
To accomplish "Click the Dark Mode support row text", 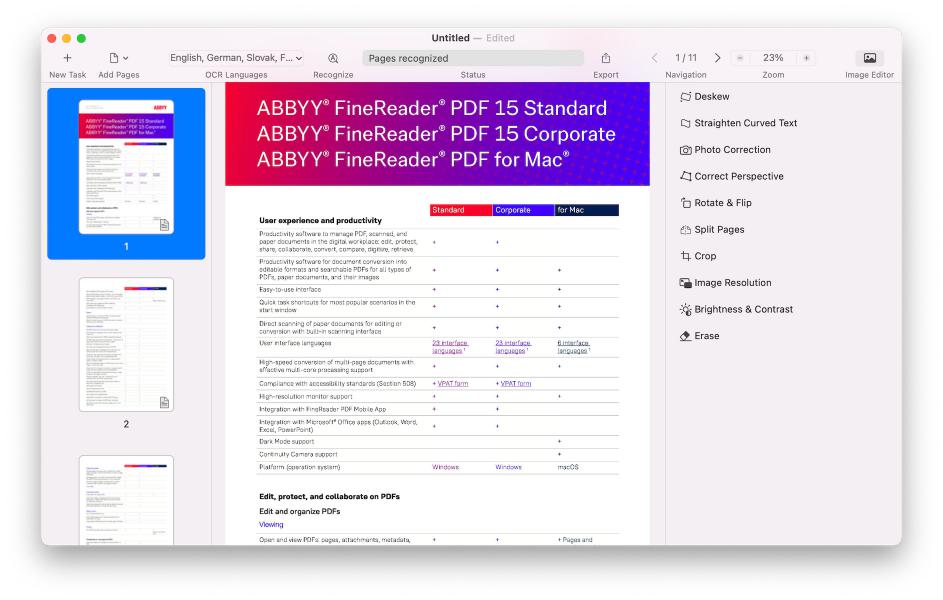I will pos(286,442).
